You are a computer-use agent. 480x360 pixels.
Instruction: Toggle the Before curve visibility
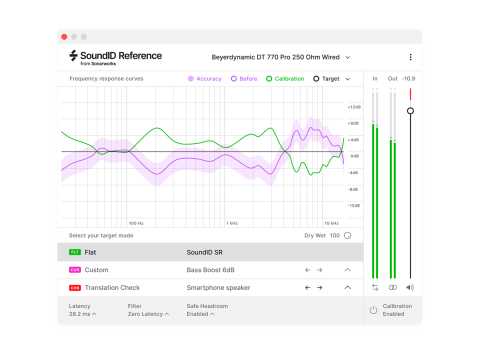click(244, 79)
